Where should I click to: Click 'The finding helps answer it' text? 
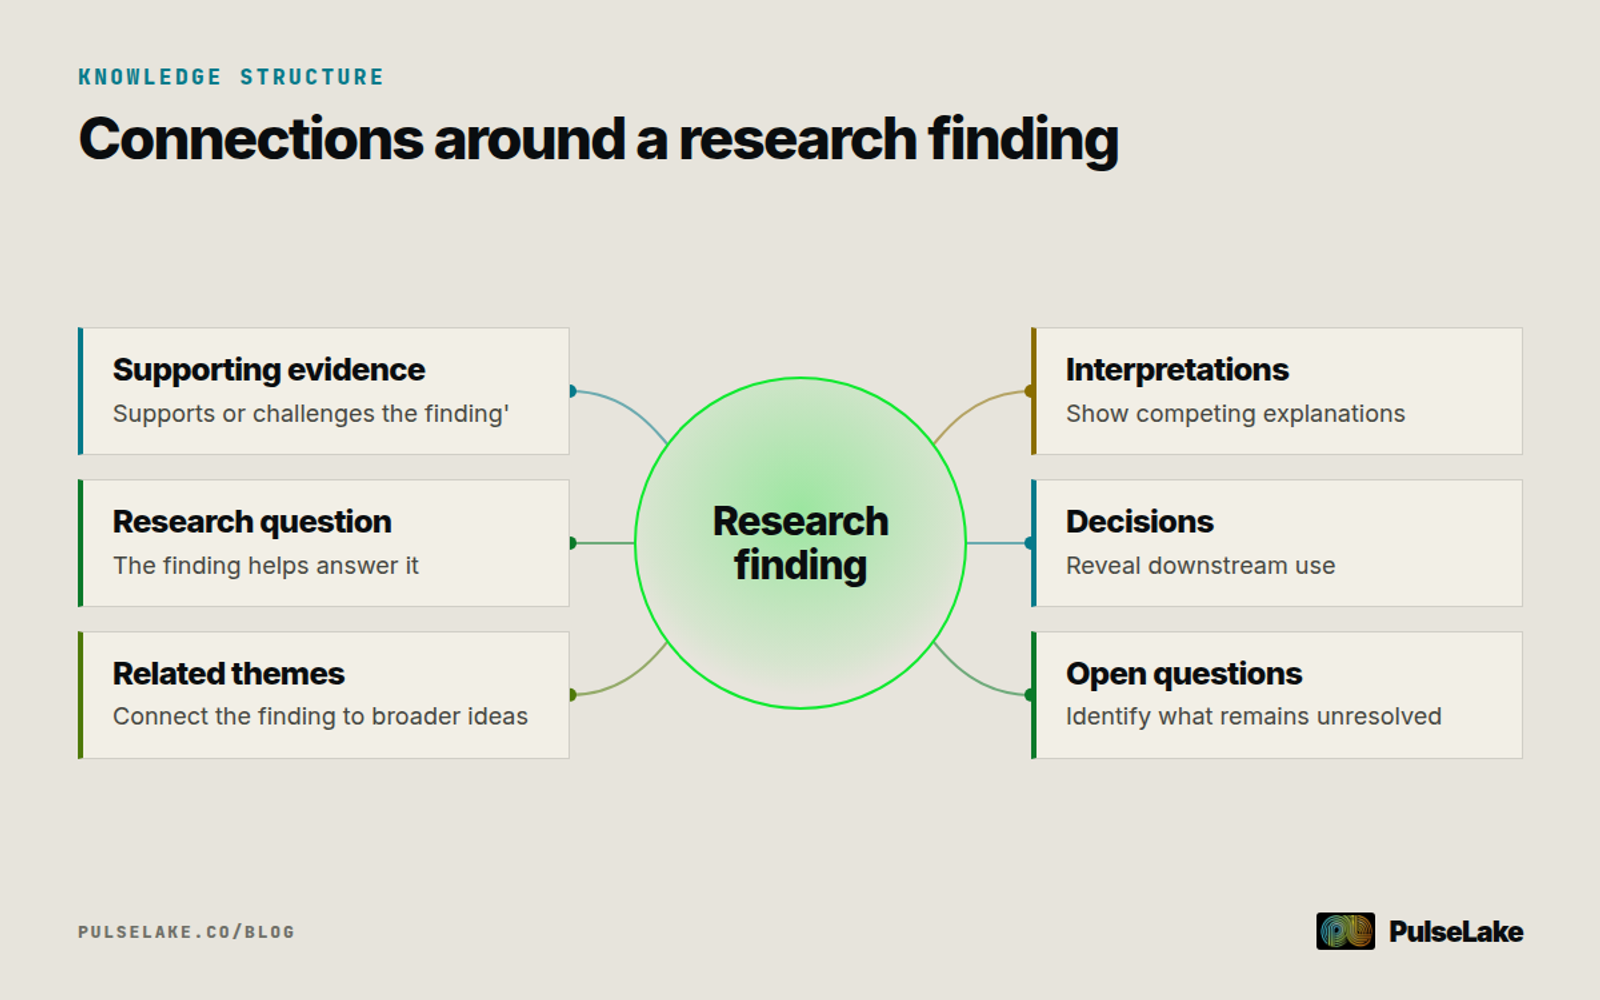tap(266, 566)
